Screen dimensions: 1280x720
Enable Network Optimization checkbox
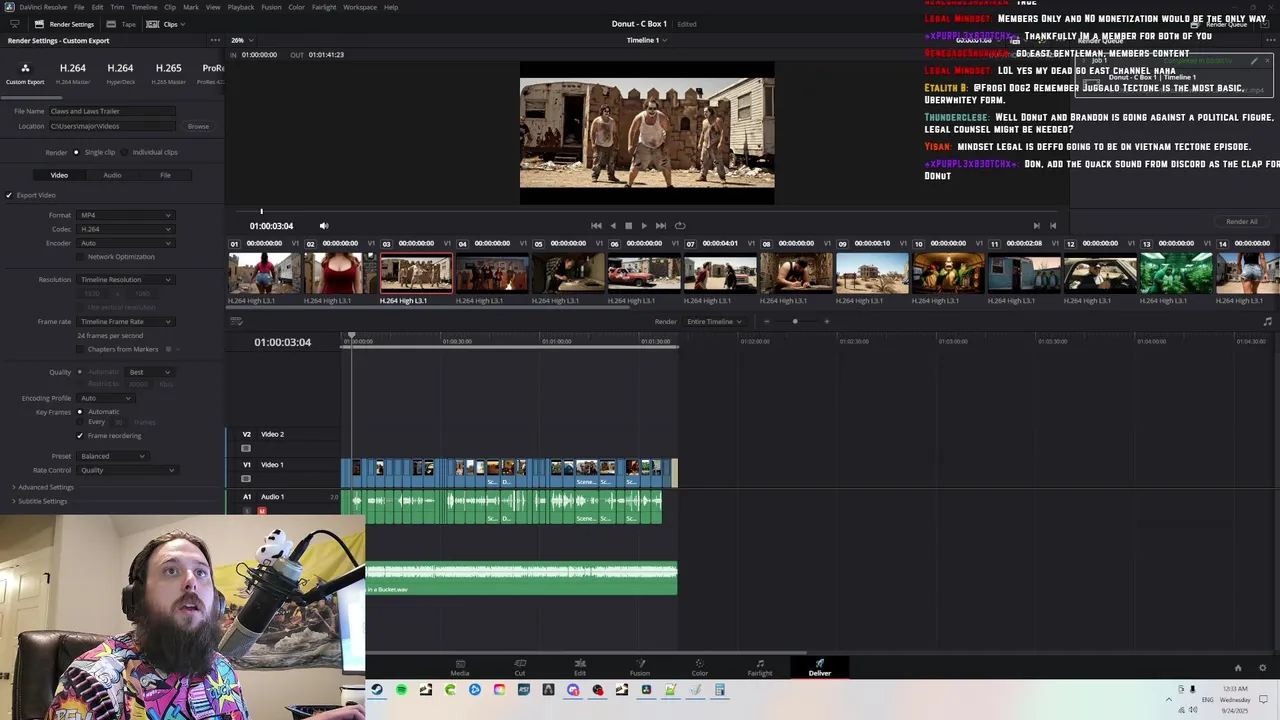click(x=82, y=257)
